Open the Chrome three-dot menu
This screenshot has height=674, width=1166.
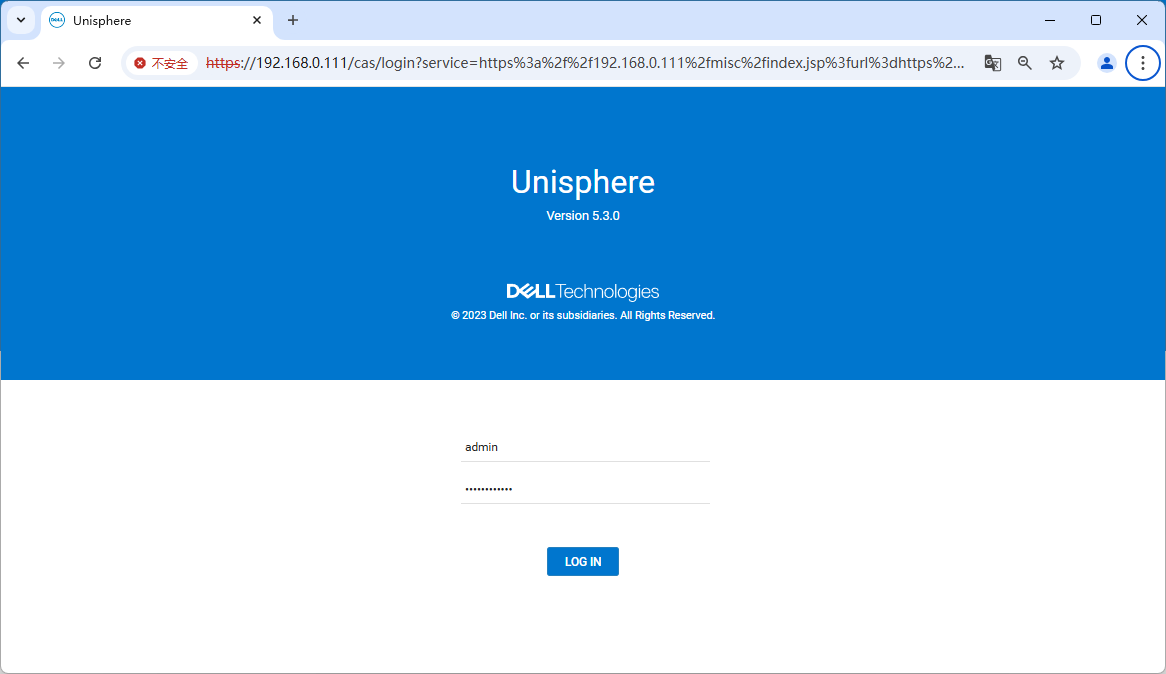1143,63
